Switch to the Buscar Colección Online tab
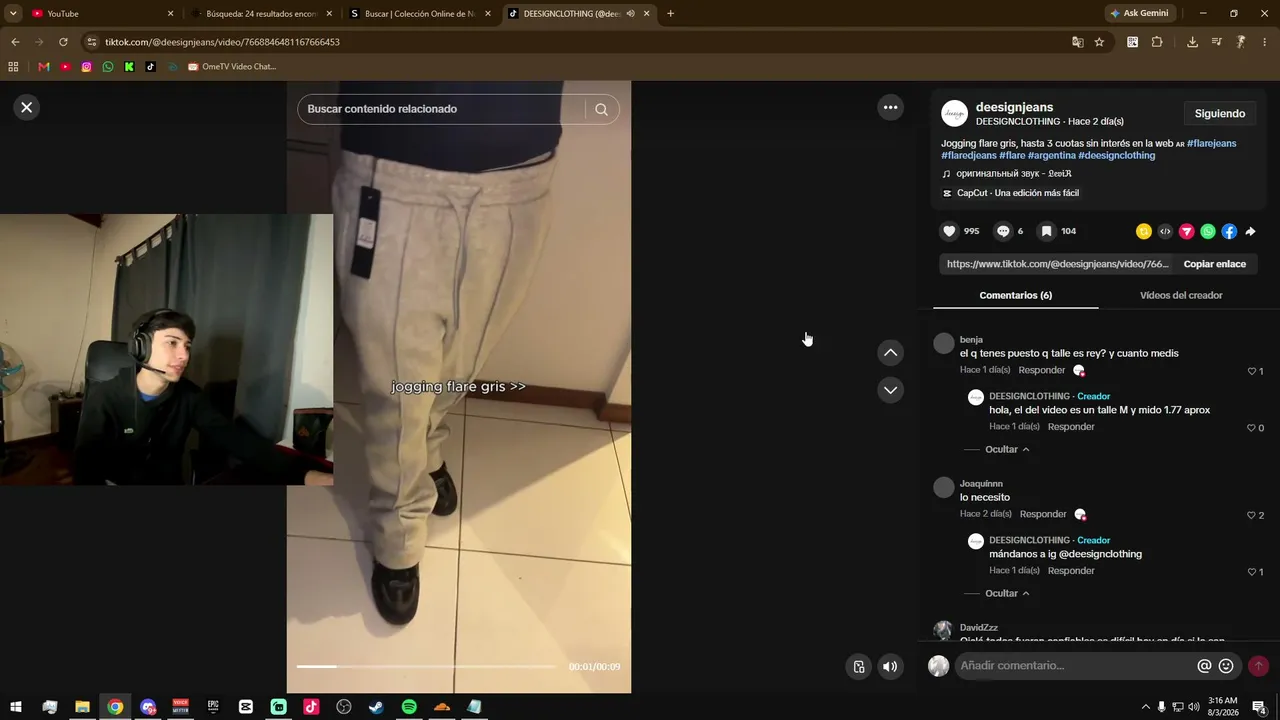This screenshot has width=1280, height=720. pos(419,14)
